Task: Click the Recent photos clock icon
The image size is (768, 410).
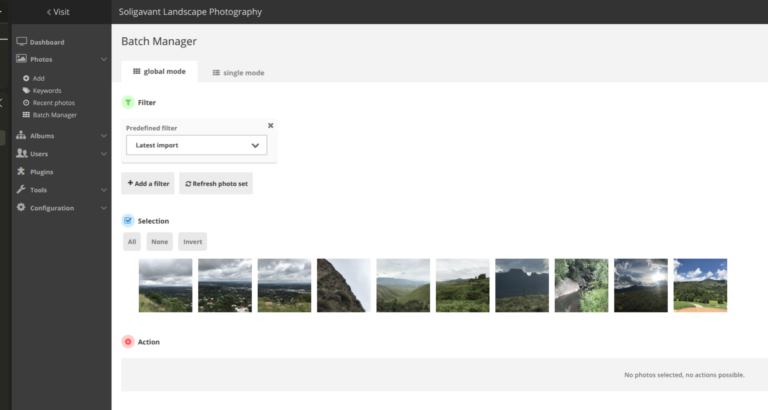Action: click(26, 102)
